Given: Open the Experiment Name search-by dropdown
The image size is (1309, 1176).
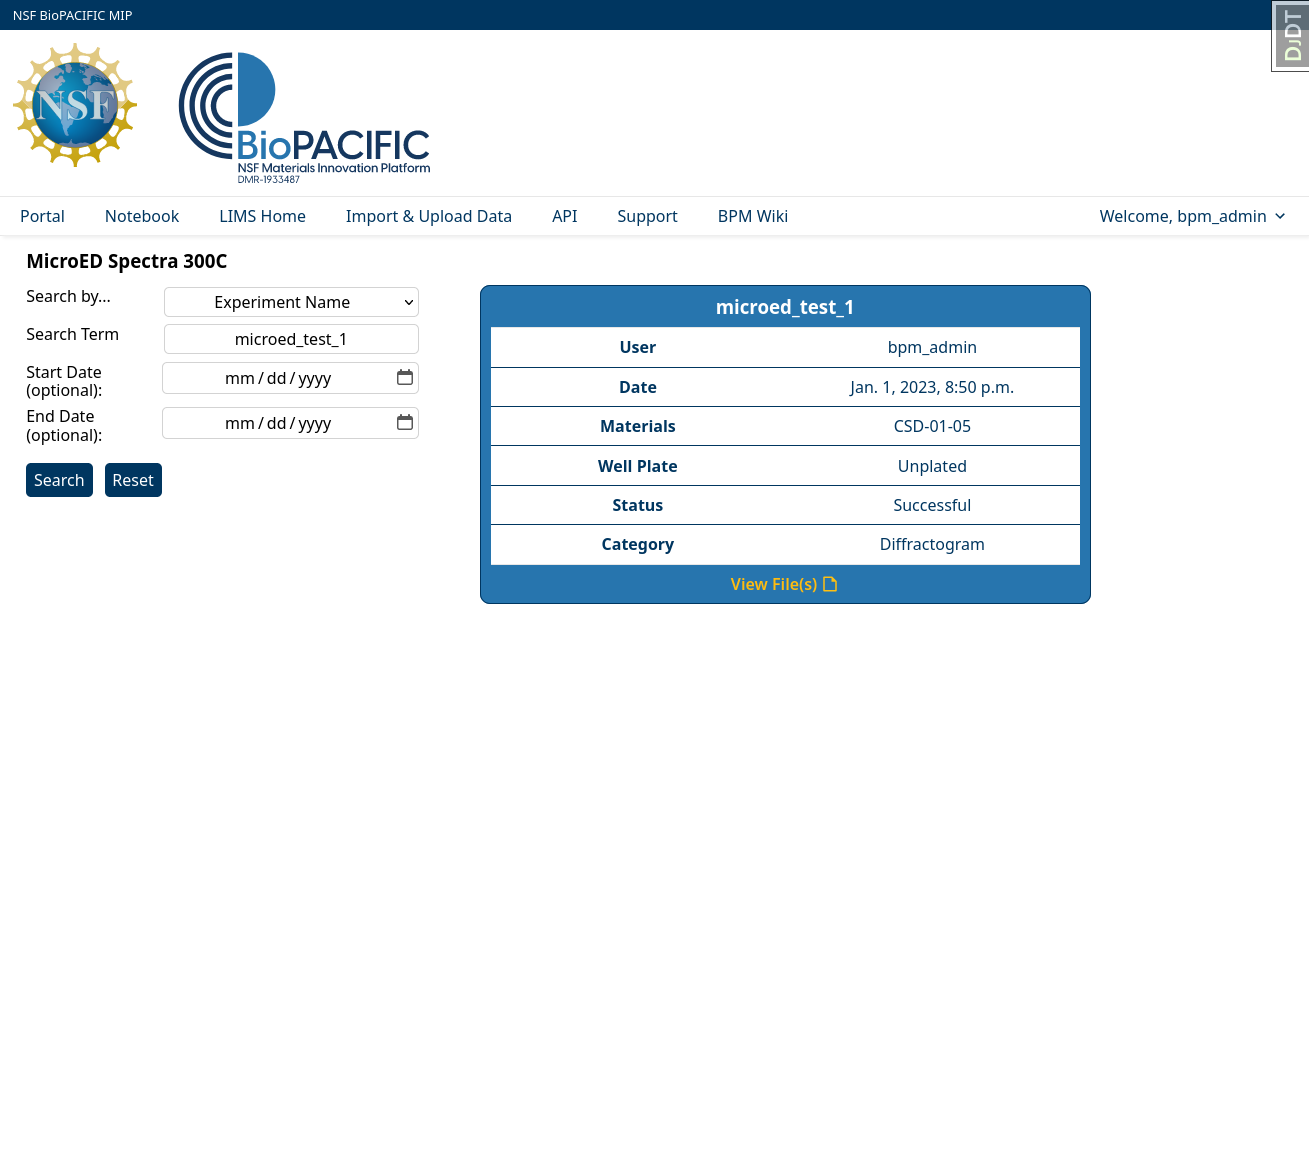Looking at the screenshot, I should tap(291, 301).
